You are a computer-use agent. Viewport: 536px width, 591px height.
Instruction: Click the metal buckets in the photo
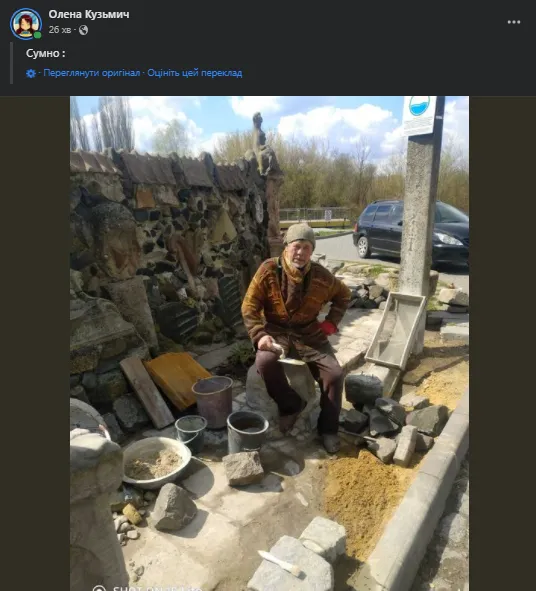[222, 416]
